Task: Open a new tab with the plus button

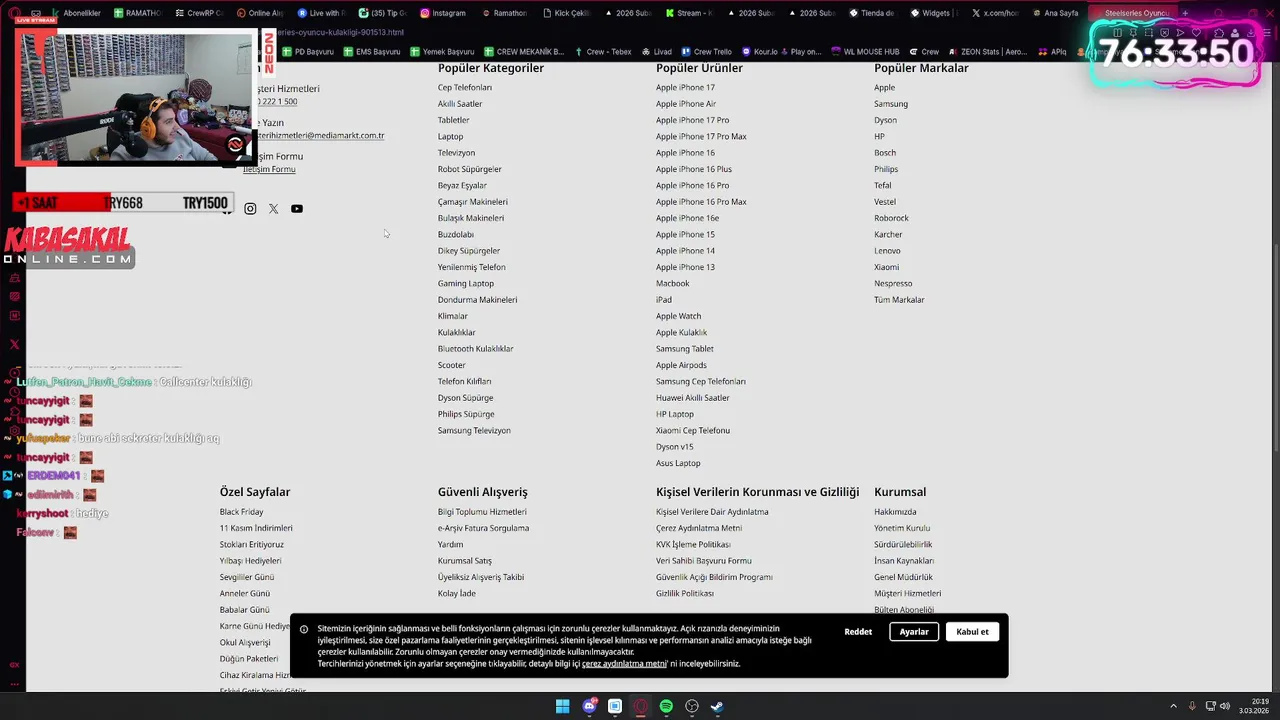Action: 1185,13
